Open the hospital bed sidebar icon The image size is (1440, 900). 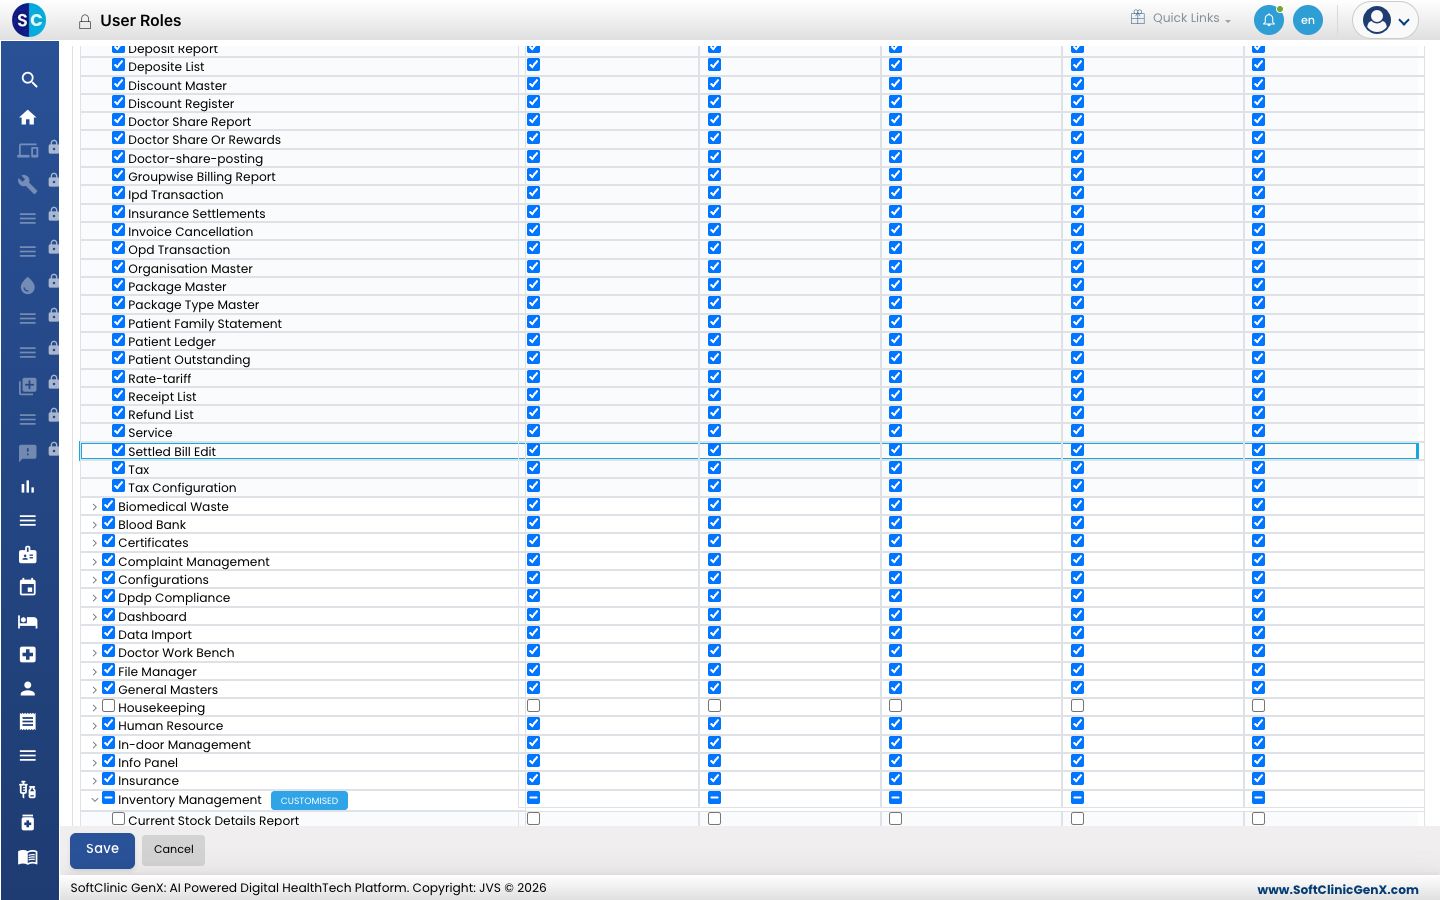[28, 621]
